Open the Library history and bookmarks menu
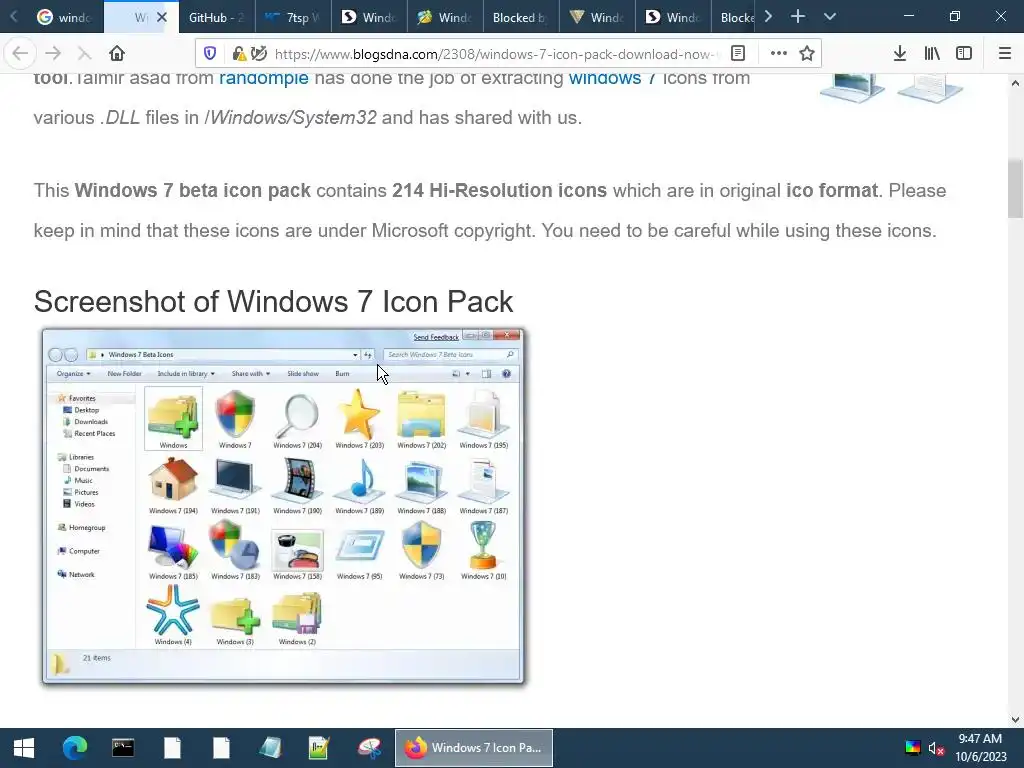Viewport: 1024px width, 768px height. [932, 54]
